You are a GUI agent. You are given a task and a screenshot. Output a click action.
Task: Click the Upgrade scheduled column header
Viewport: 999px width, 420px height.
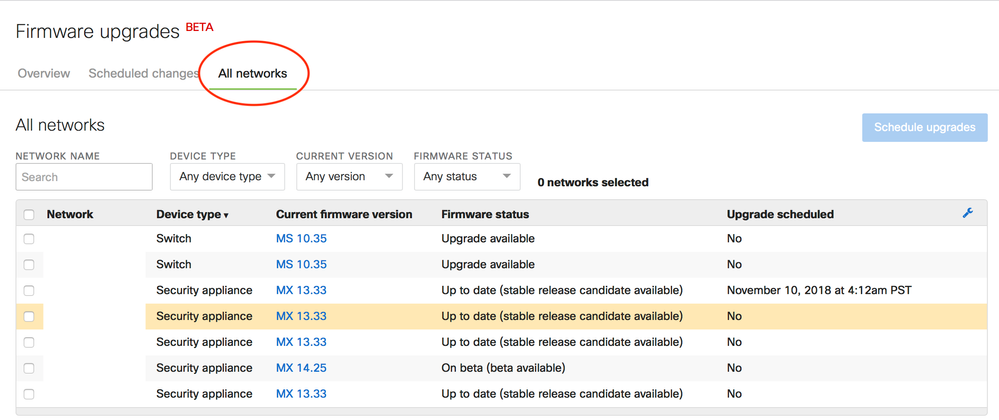tap(780, 214)
